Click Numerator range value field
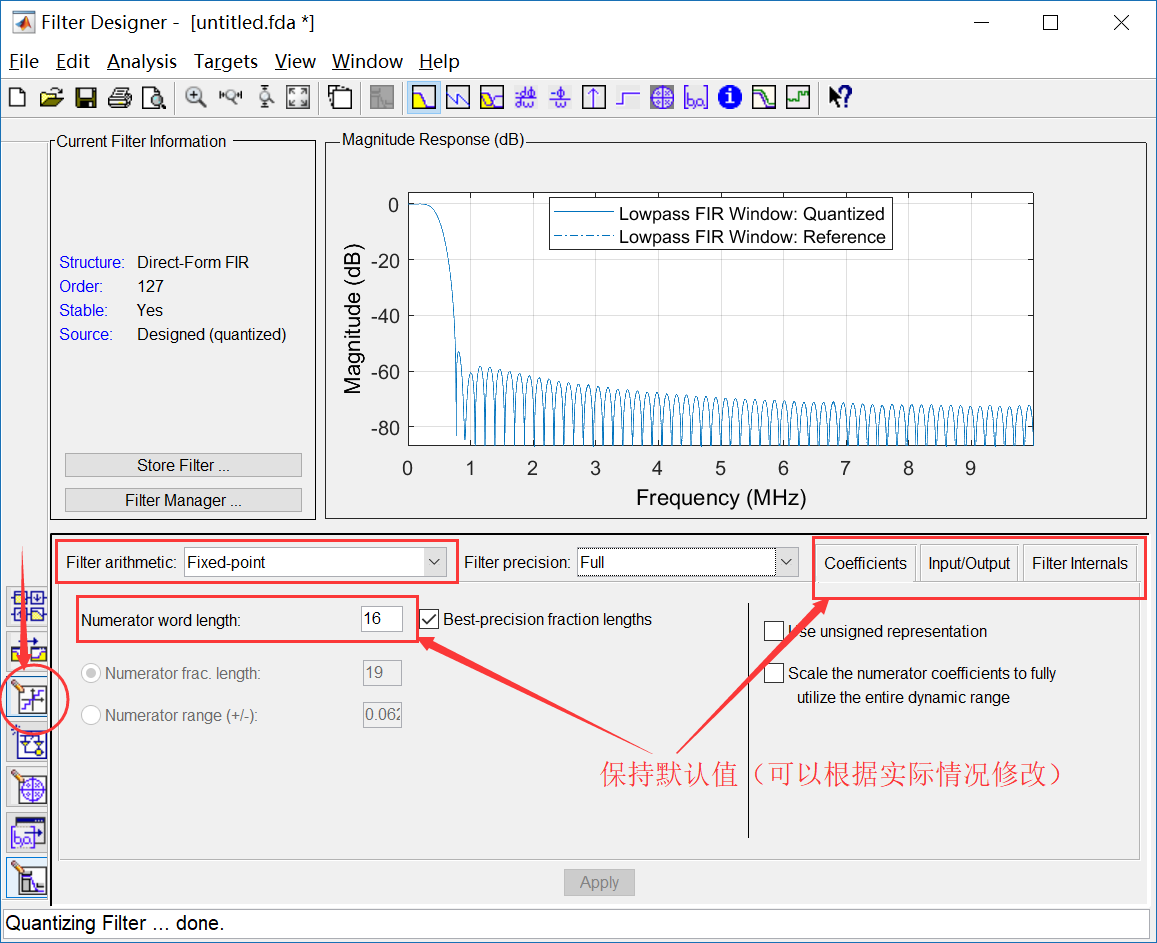The image size is (1157, 943). 382,714
